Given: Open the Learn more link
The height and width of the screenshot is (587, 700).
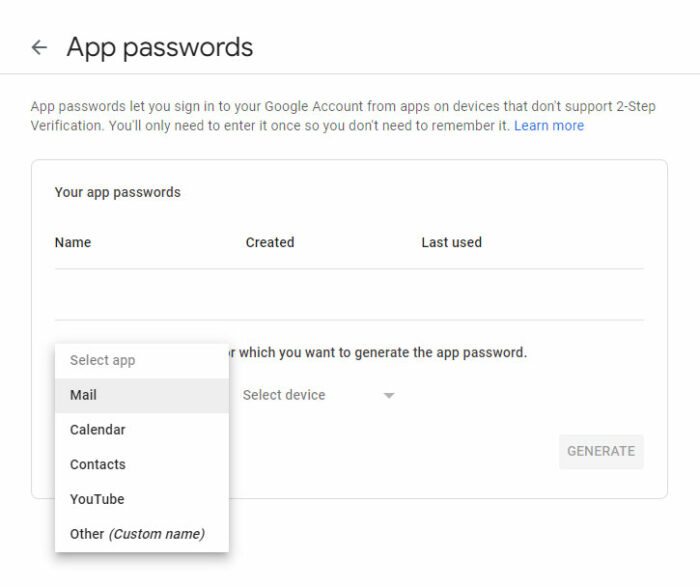Looking at the screenshot, I should click(x=549, y=125).
